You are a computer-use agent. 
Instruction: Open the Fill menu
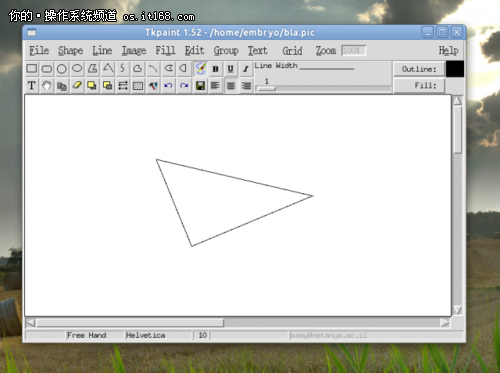click(165, 51)
